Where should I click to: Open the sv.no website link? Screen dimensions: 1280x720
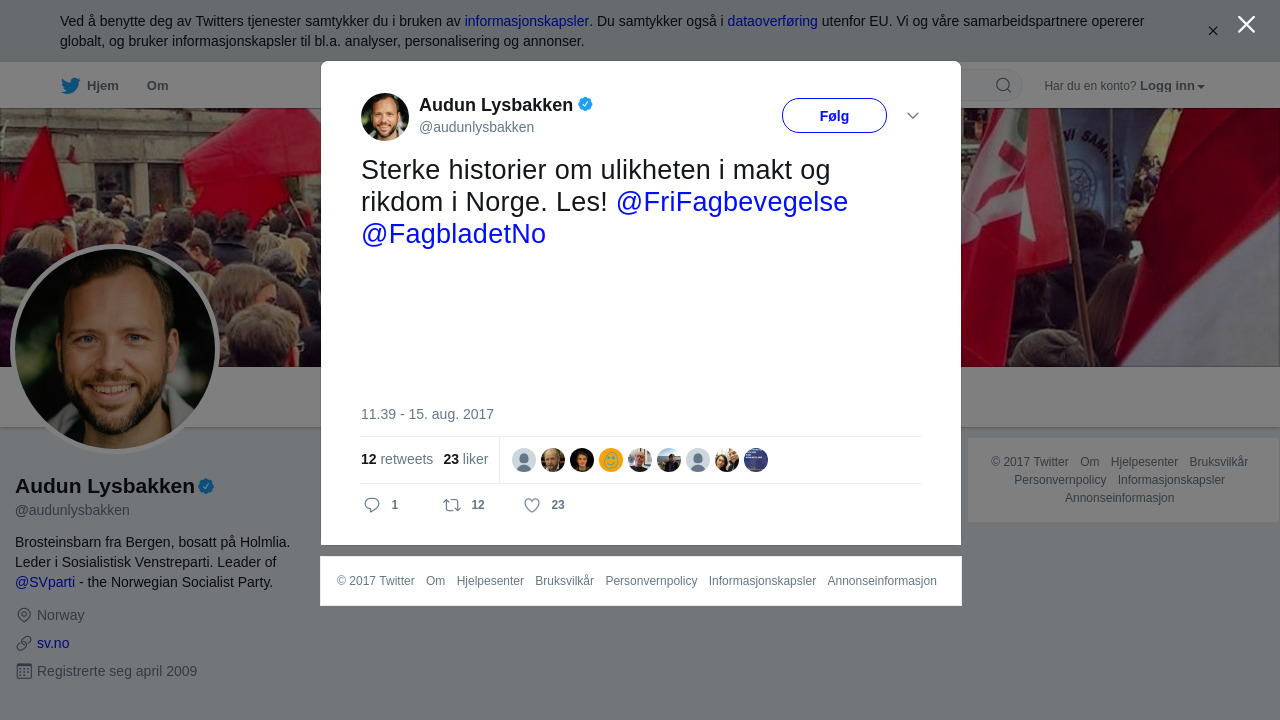coord(53,643)
